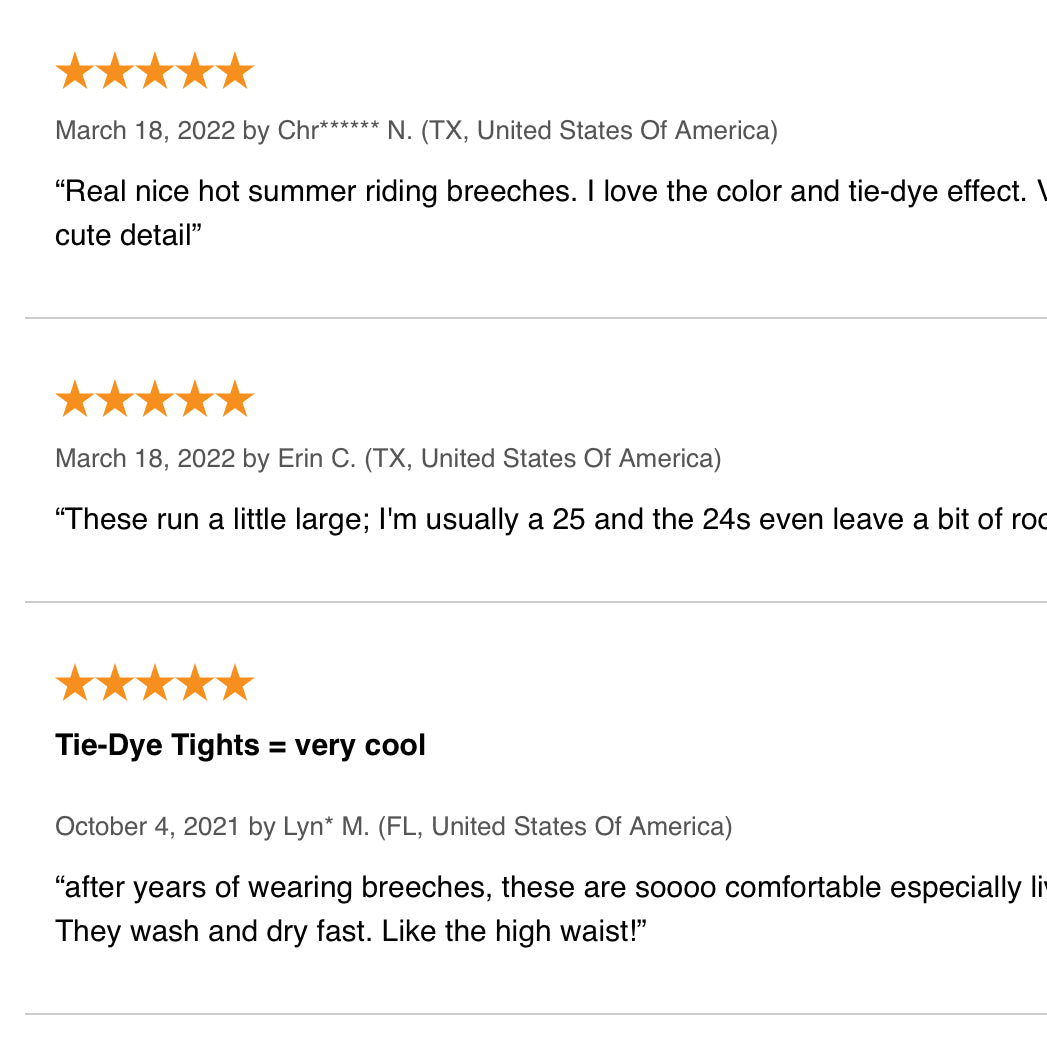Select the 'Tie-Dye Tights = very cool' review title
Image resolution: width=1047 pixels, height=1039 pixels.
[240, 745]
